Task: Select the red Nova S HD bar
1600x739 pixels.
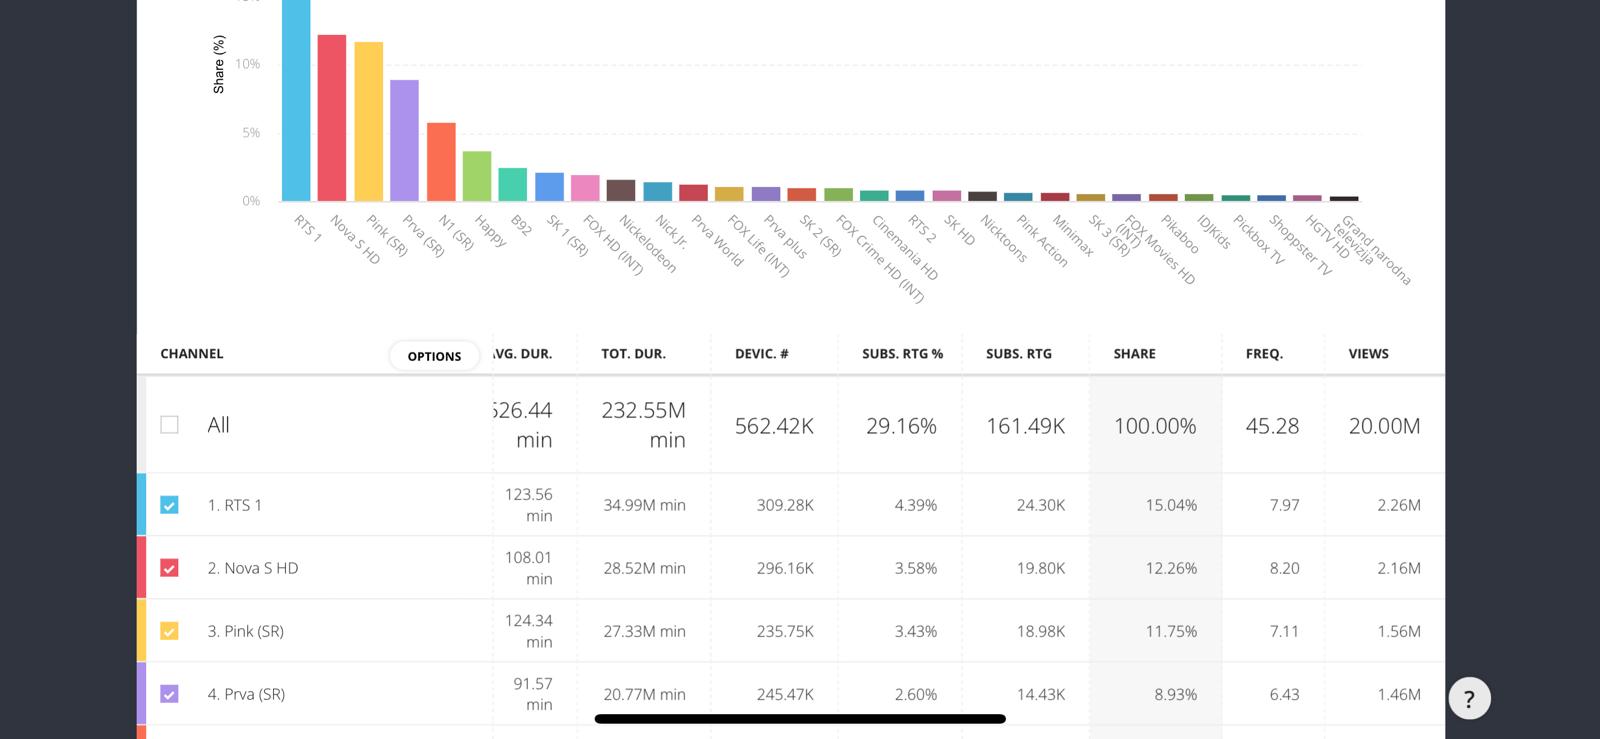Action: pos(332,118)
